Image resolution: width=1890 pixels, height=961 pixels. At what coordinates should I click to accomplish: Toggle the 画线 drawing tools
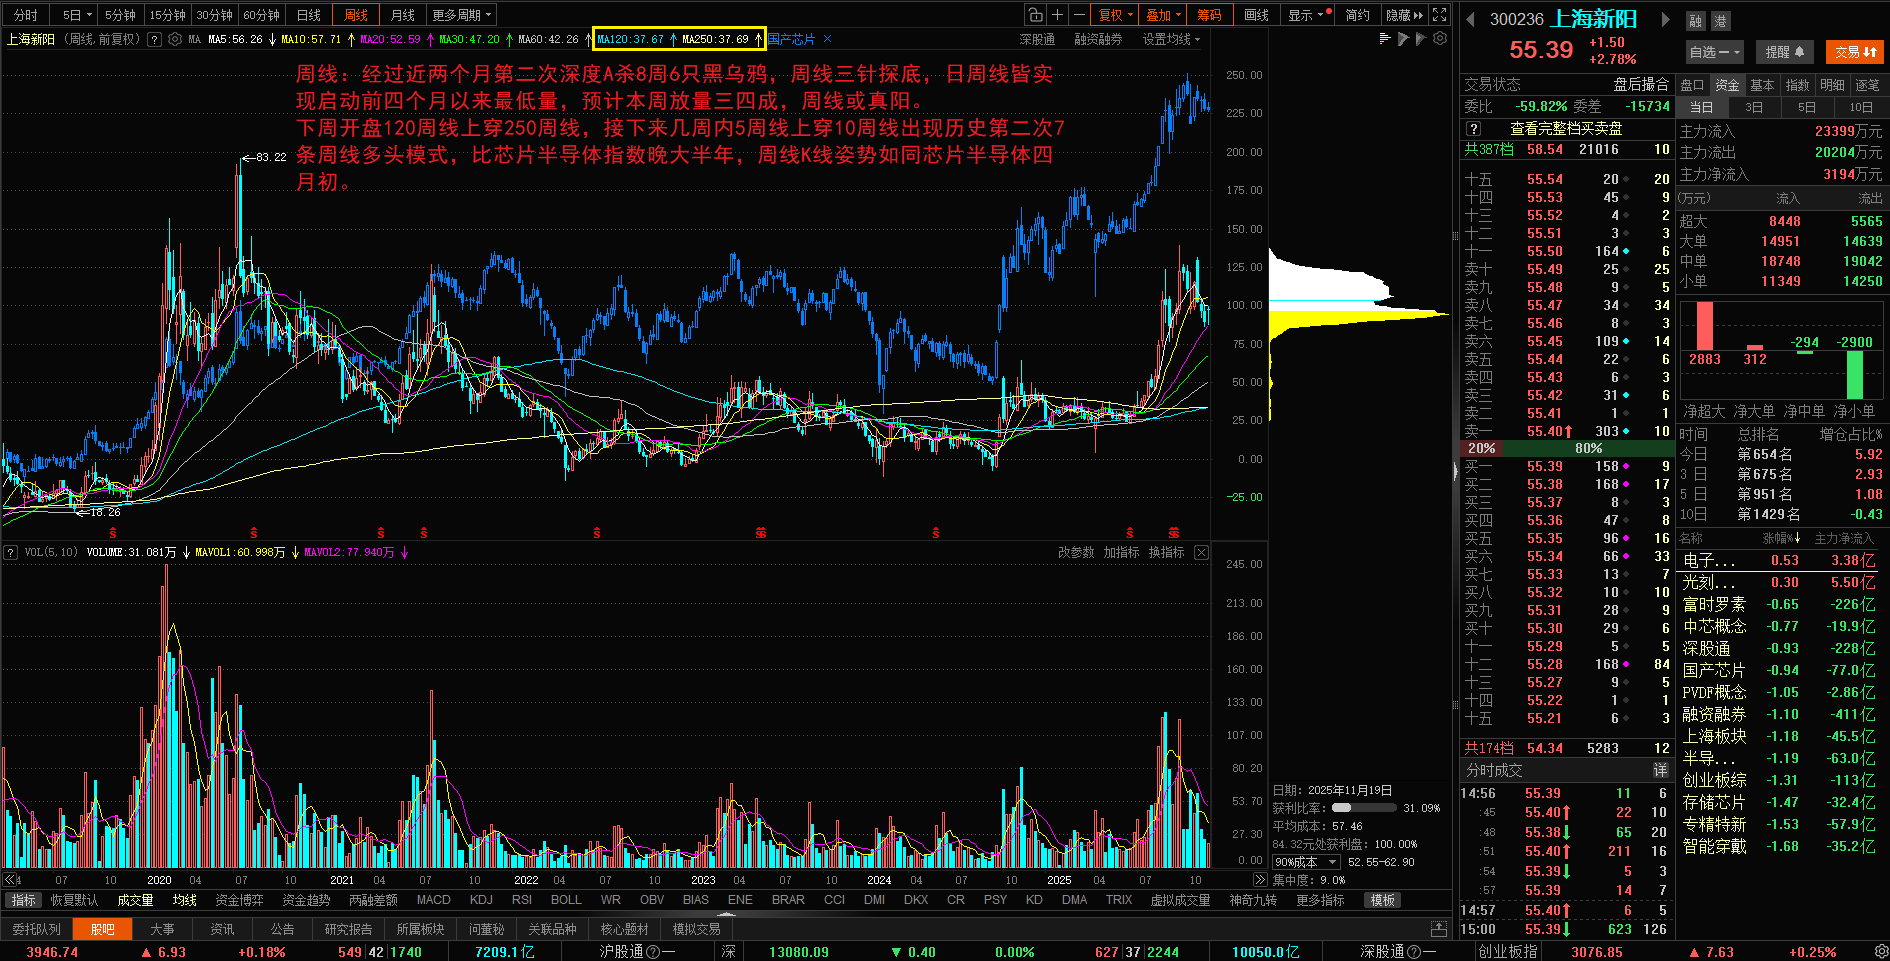coord(1256,15)
